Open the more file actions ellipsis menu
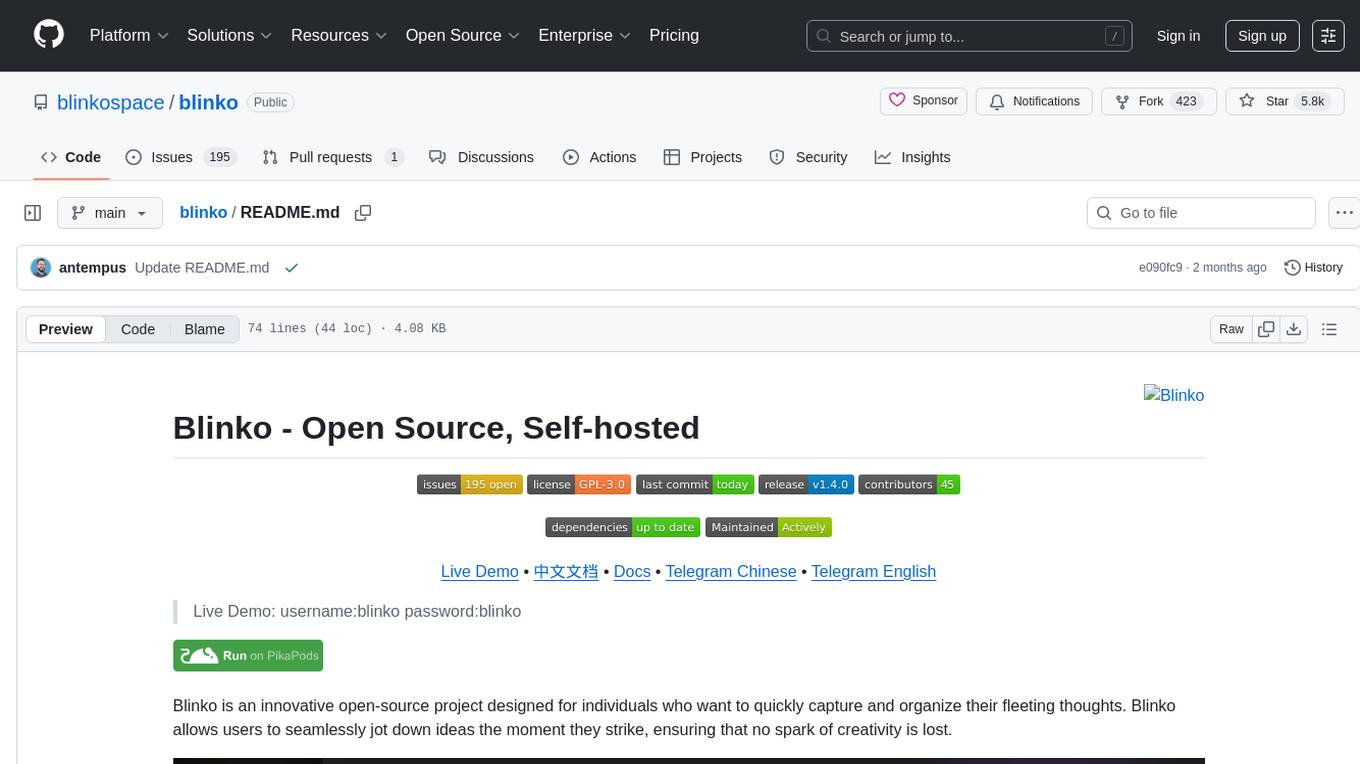Screen dimensions: 1360x764 [x=1344, y=213]
